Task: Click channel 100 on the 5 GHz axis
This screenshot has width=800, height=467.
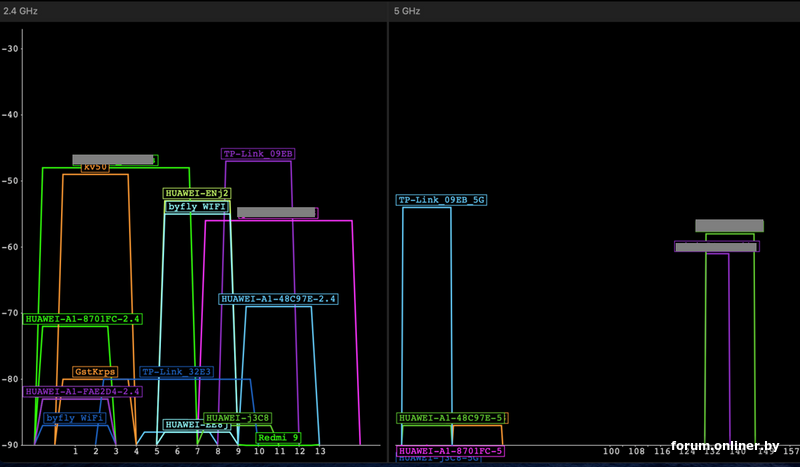Action: [609, 452]
